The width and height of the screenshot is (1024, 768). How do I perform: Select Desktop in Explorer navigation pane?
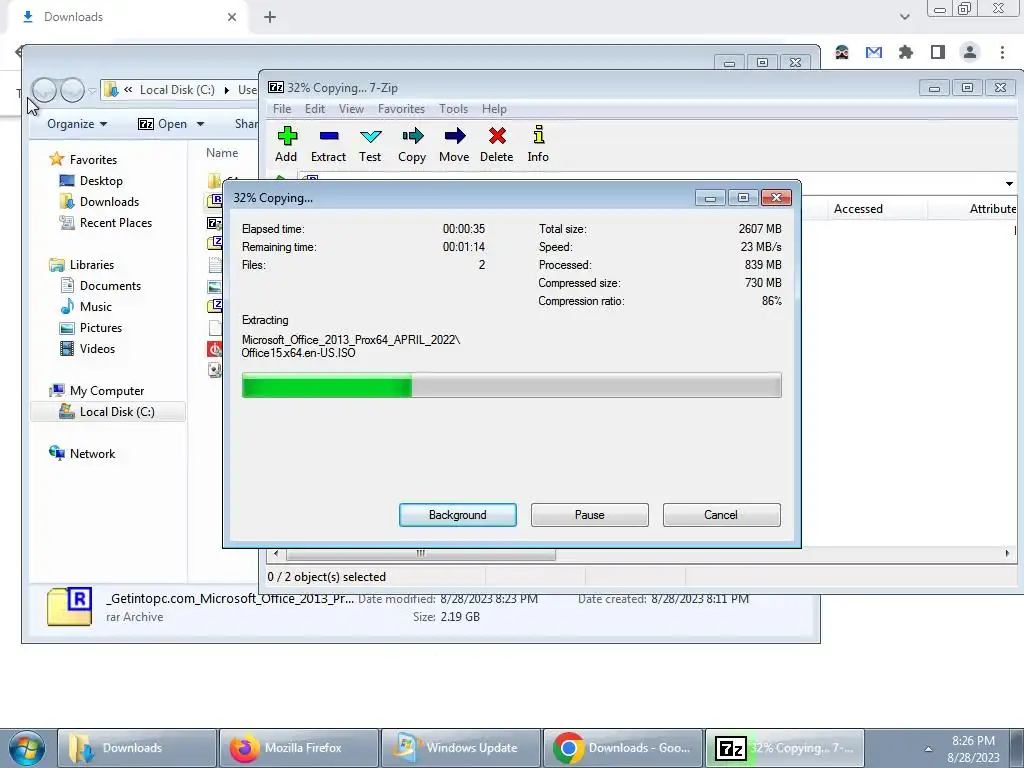(x=101, y=181)
